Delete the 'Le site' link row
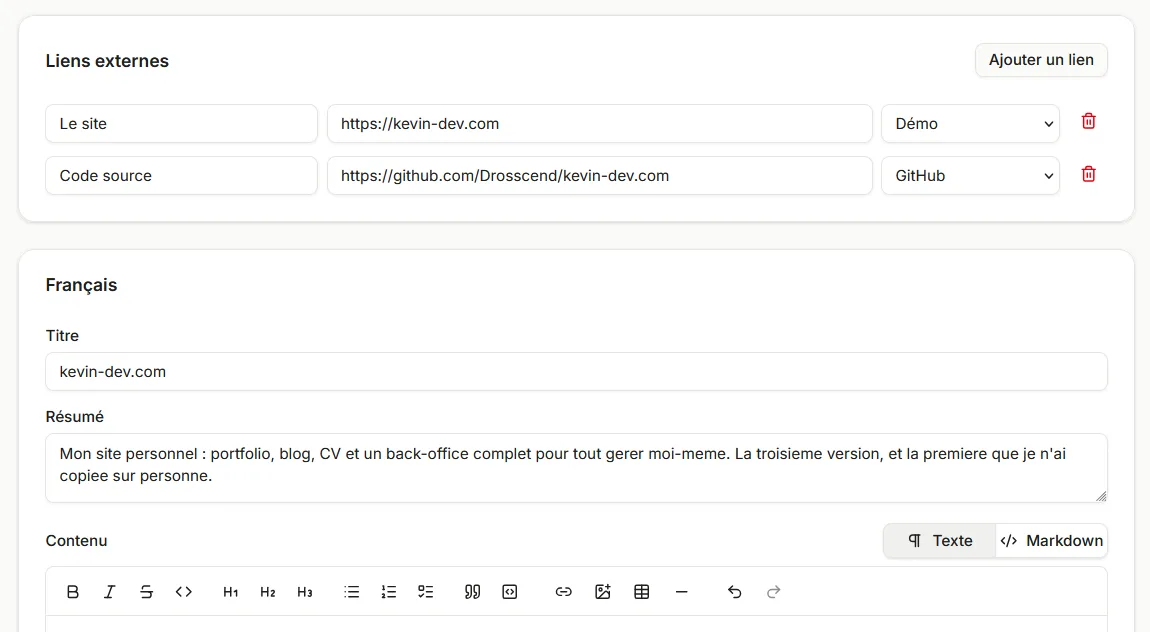Viewport: 1150px width, 632px height. point(1088,121)
